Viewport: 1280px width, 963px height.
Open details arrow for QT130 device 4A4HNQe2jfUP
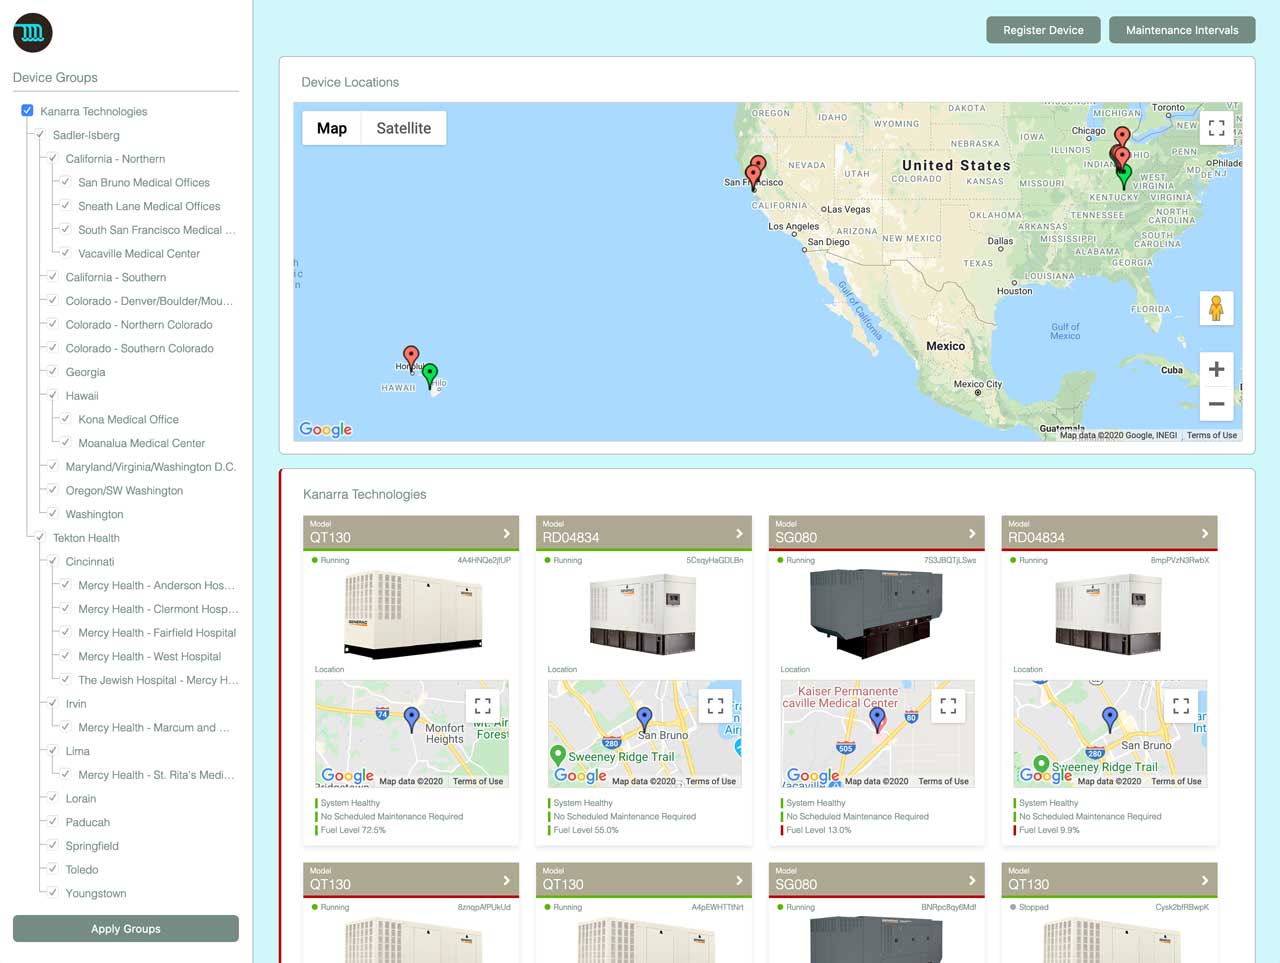pos(507,534)
